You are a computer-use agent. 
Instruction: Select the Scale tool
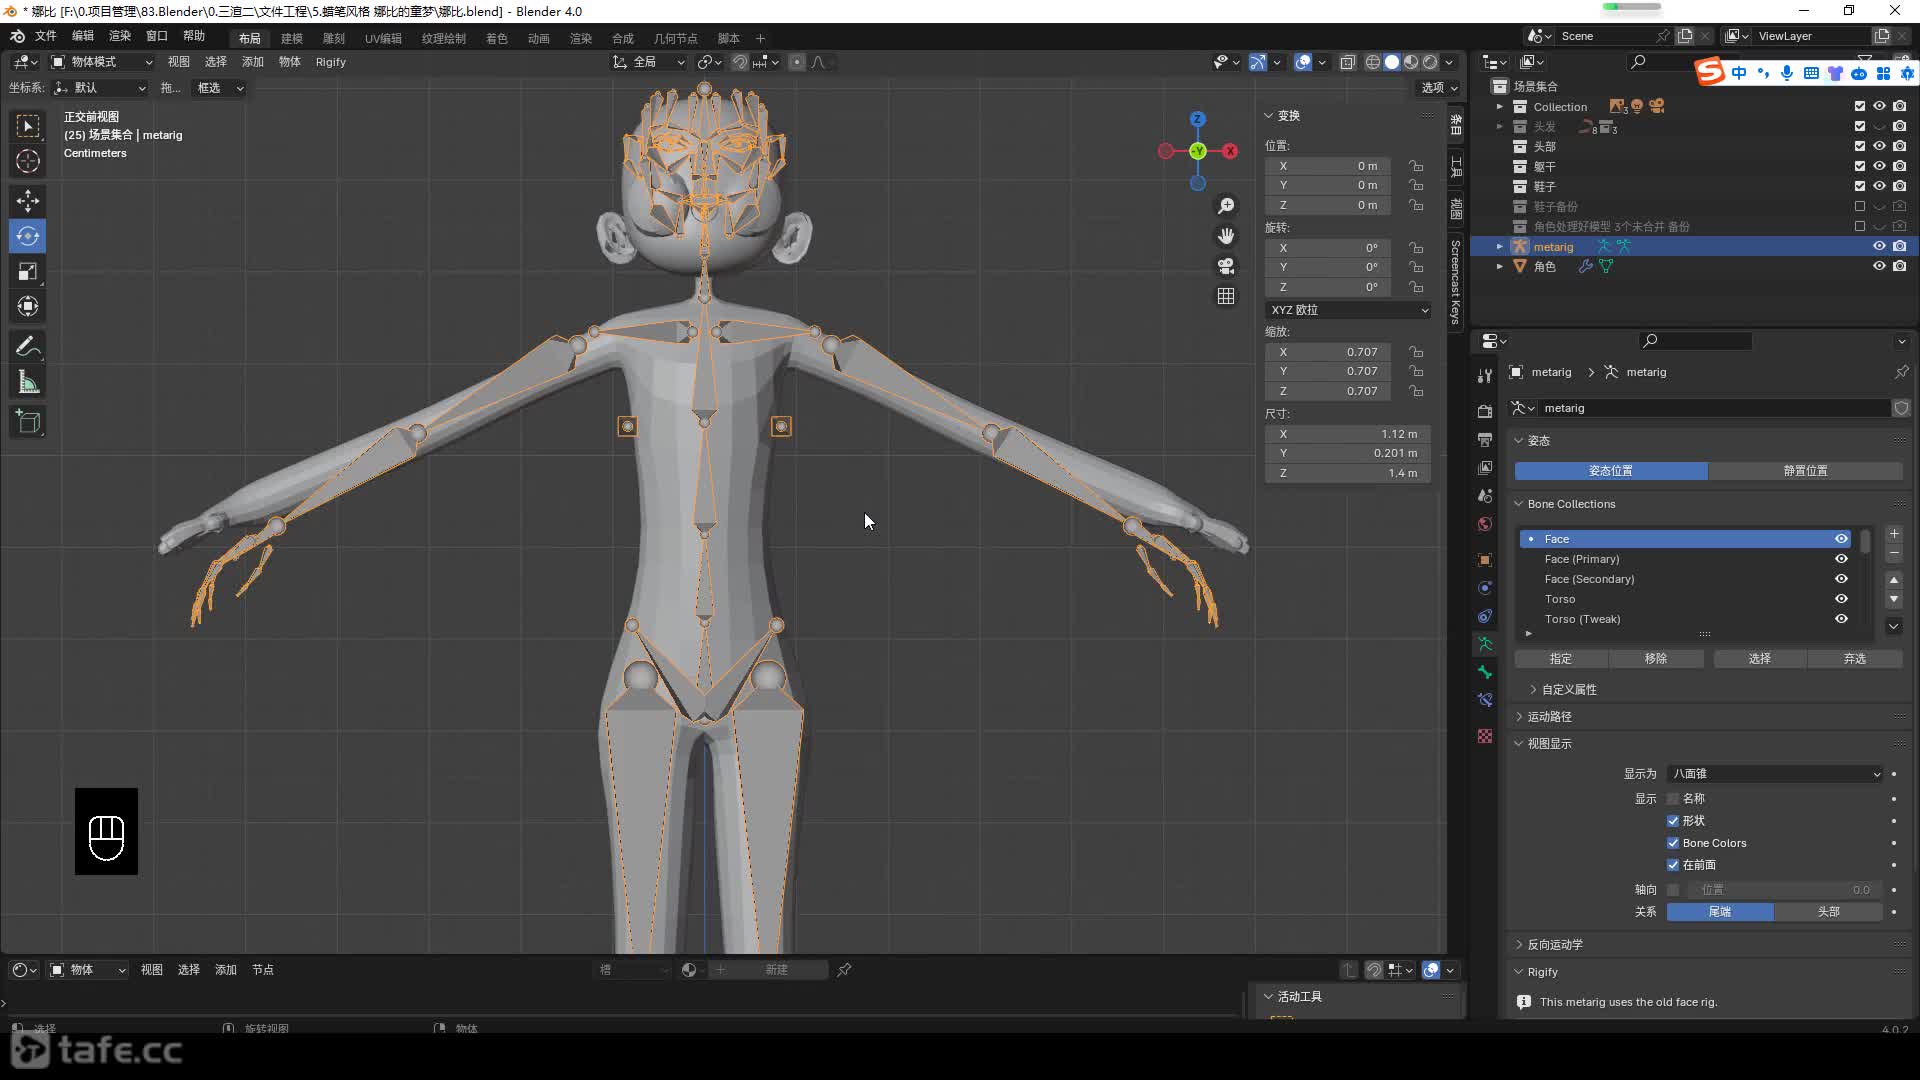point(28,271)
